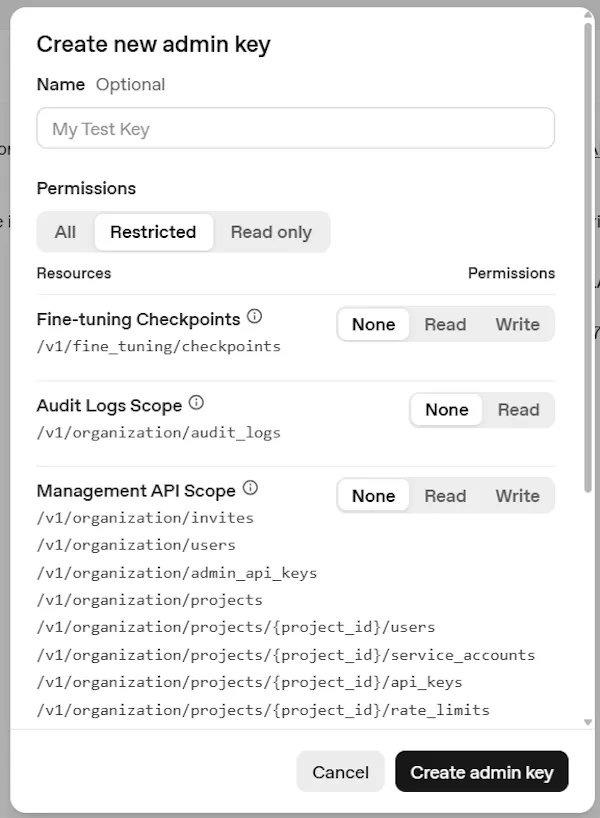600x818 pixels.
Task: Focus the My Test Key name field
Action: (x=295, y=128)
